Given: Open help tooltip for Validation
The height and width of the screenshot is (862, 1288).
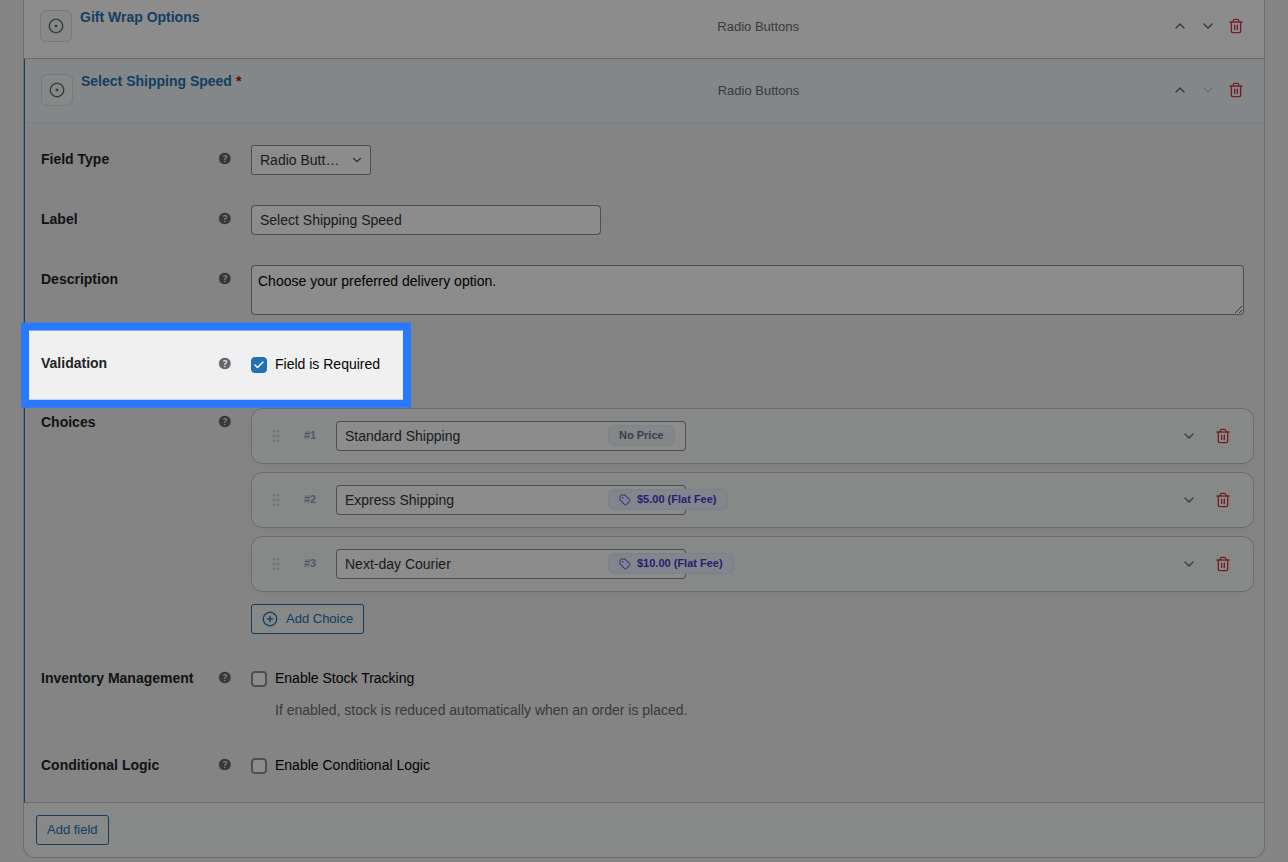Looking at the screenshot, I should click(225, 363).
